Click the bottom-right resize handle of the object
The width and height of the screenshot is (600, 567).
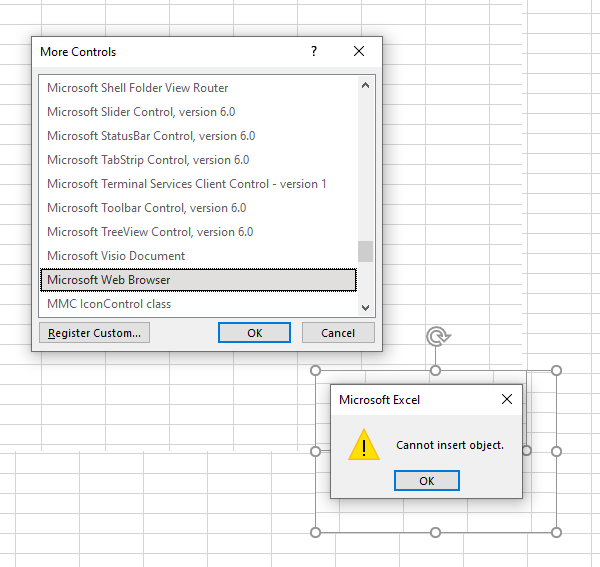pos(556,532)
